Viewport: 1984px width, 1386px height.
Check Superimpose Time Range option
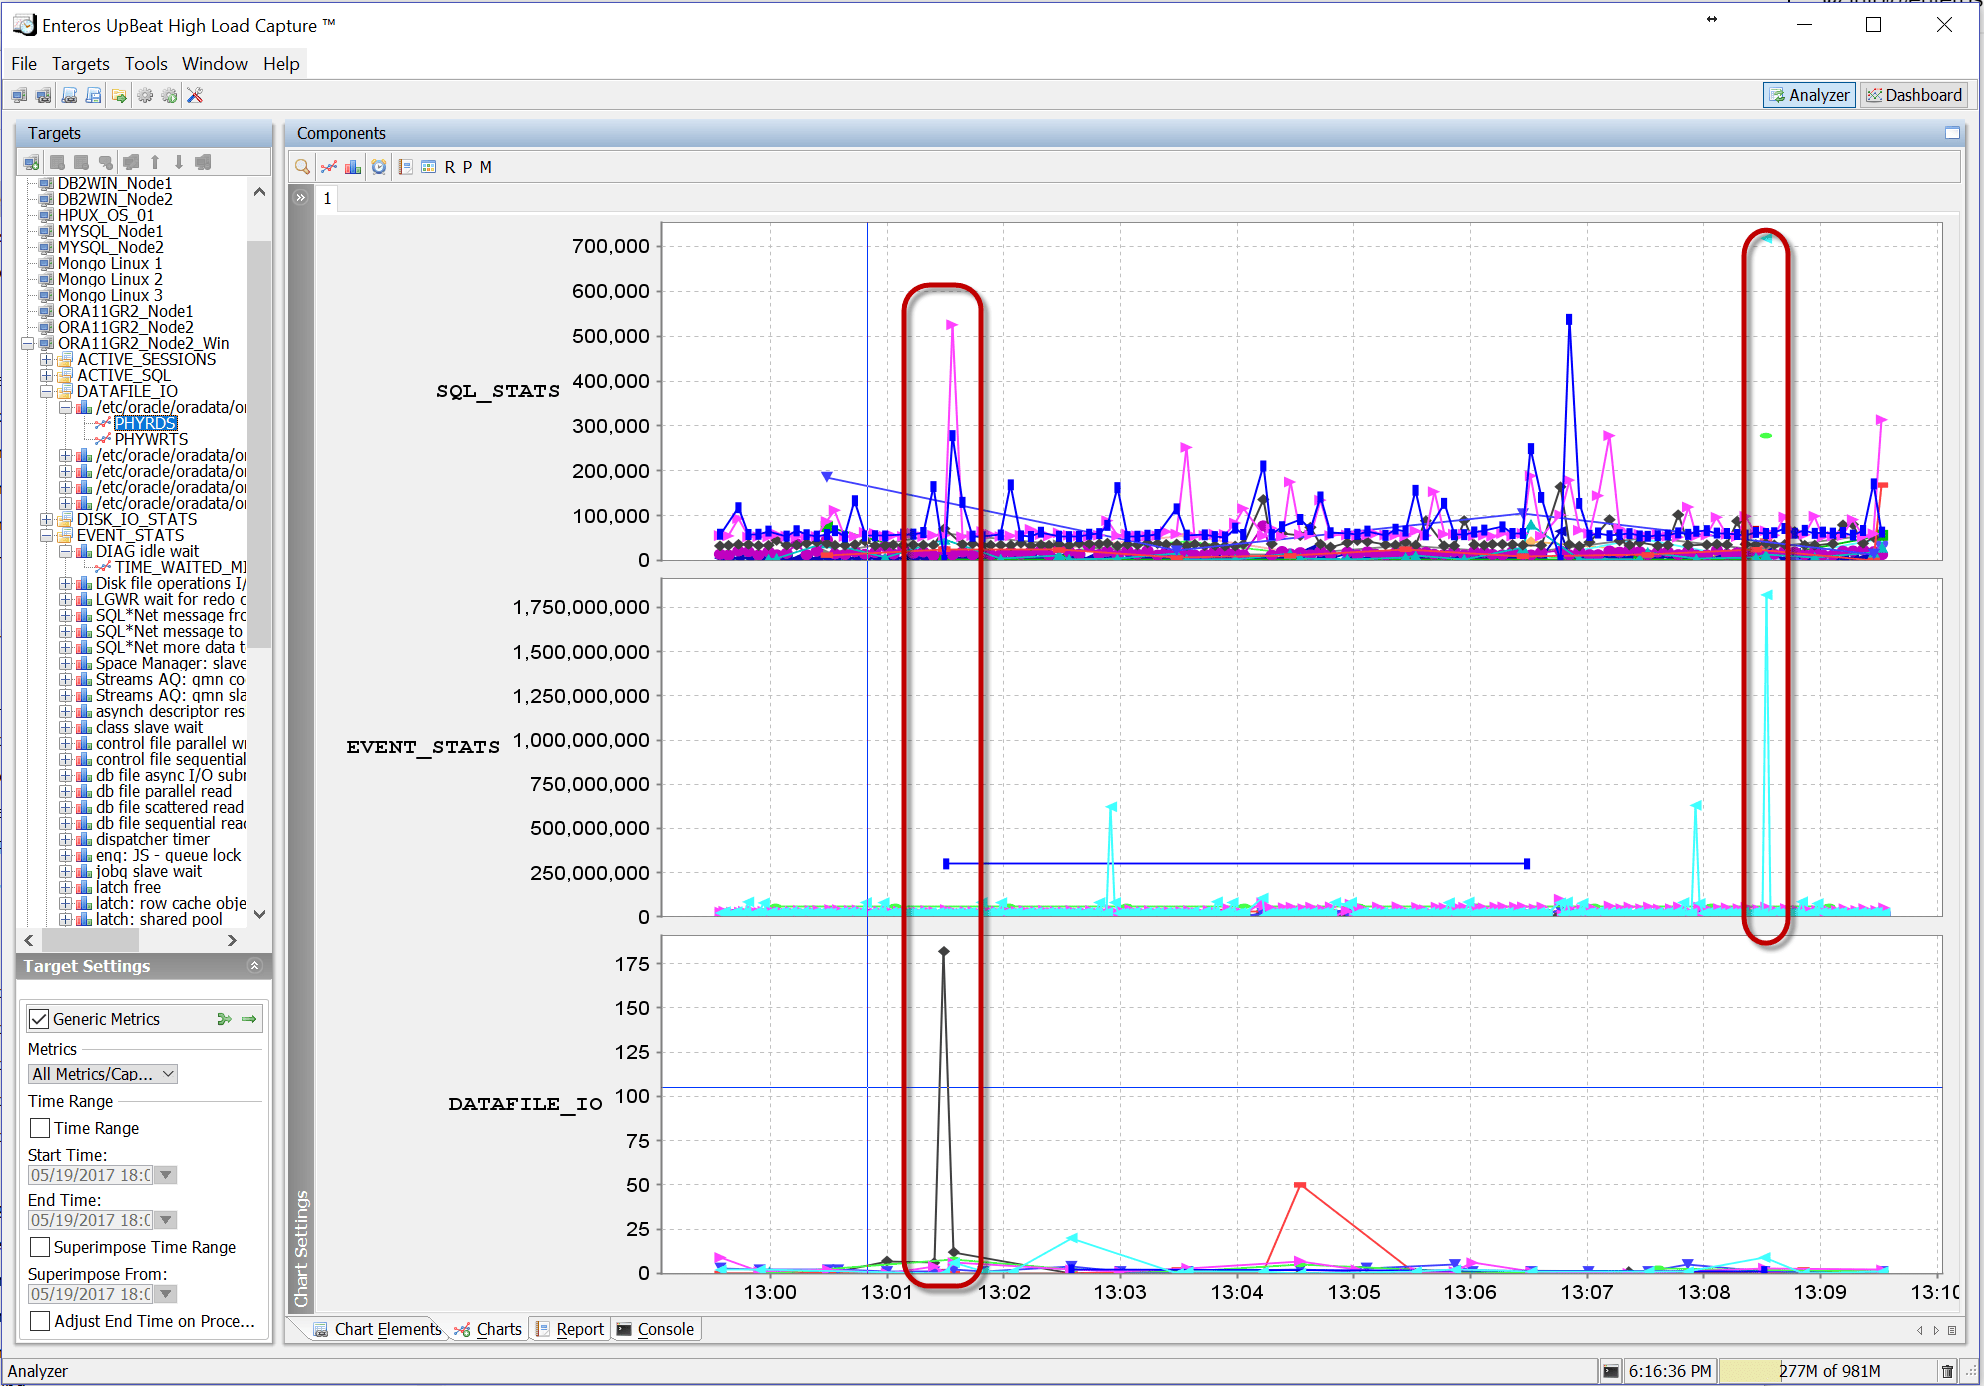coord(40,1247)
